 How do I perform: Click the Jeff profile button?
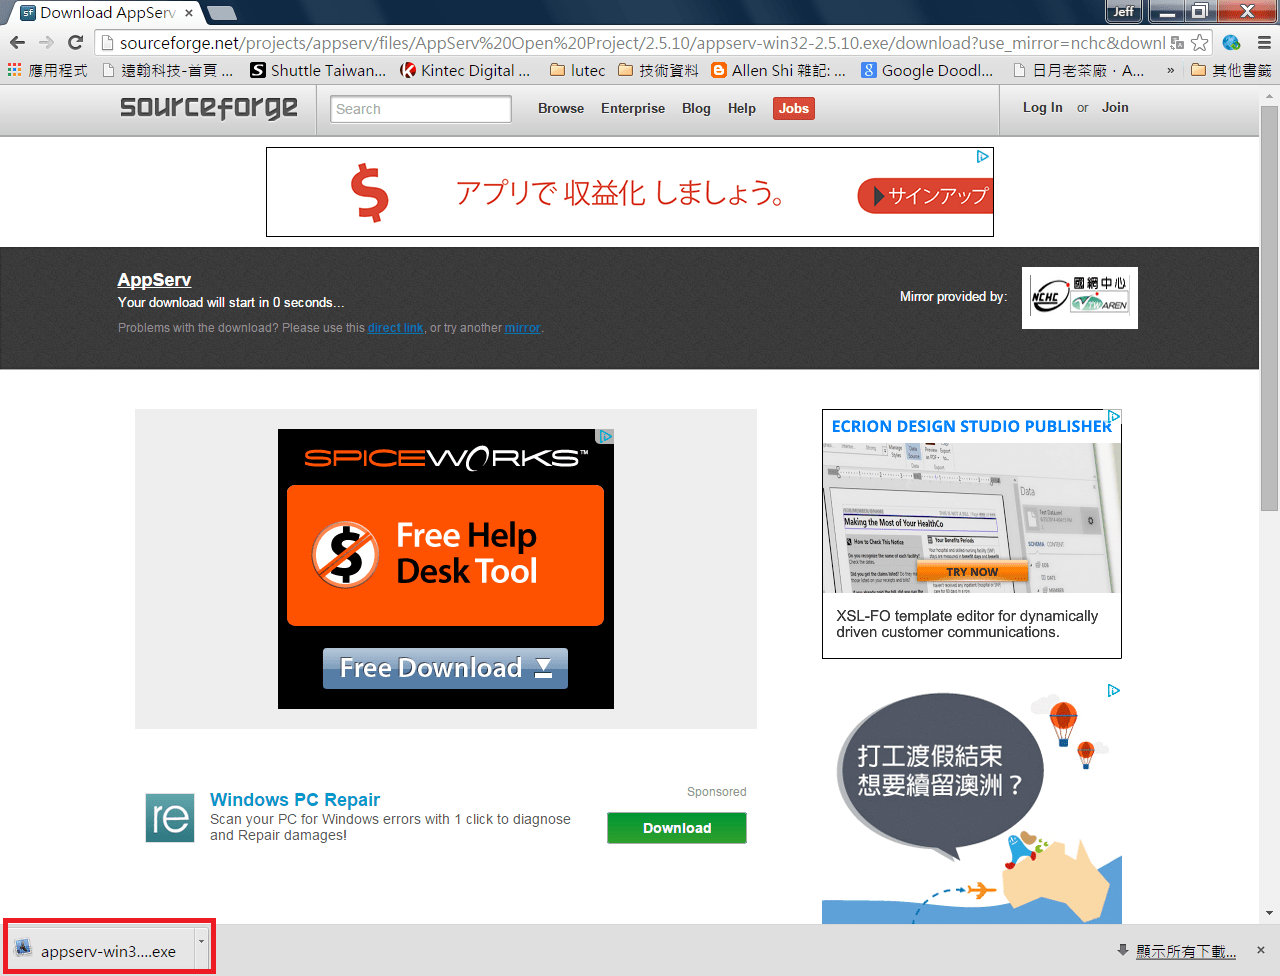pyautogui.click(x=1124, y=11)
